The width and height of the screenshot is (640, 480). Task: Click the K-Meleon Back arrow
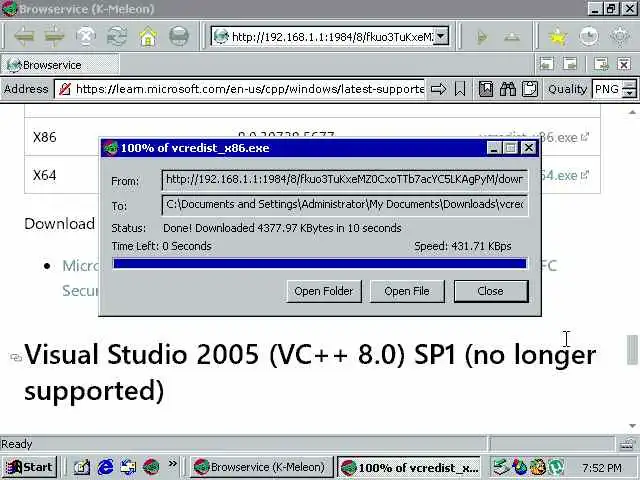coord(24,37)
